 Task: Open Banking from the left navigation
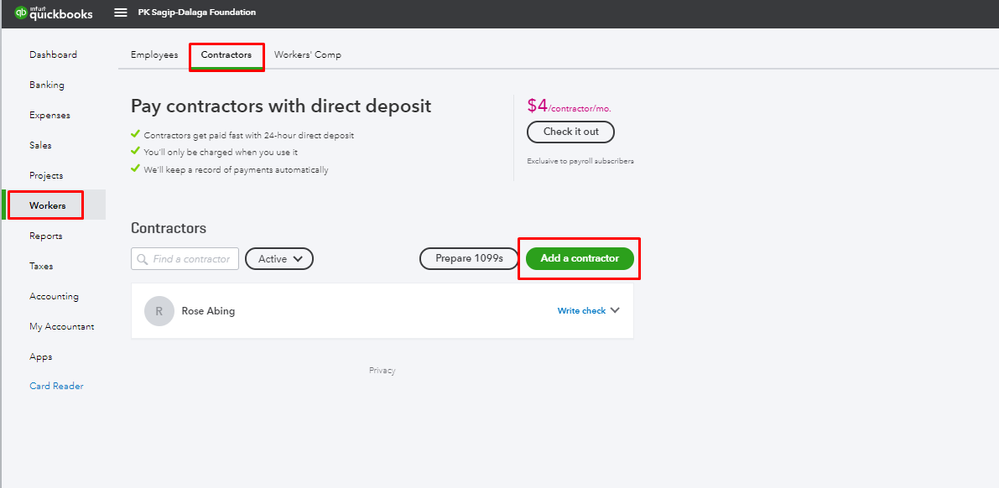click(47, 85)
